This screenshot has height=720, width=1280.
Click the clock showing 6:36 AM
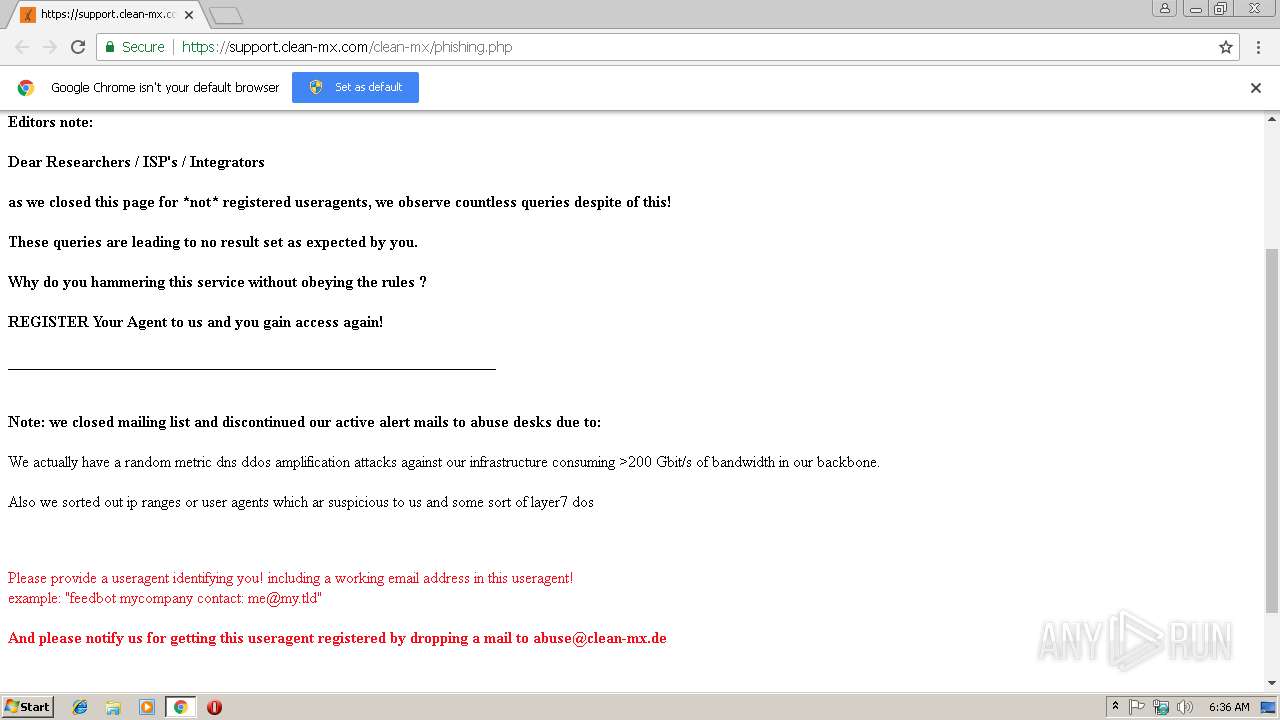point(1229,707)
